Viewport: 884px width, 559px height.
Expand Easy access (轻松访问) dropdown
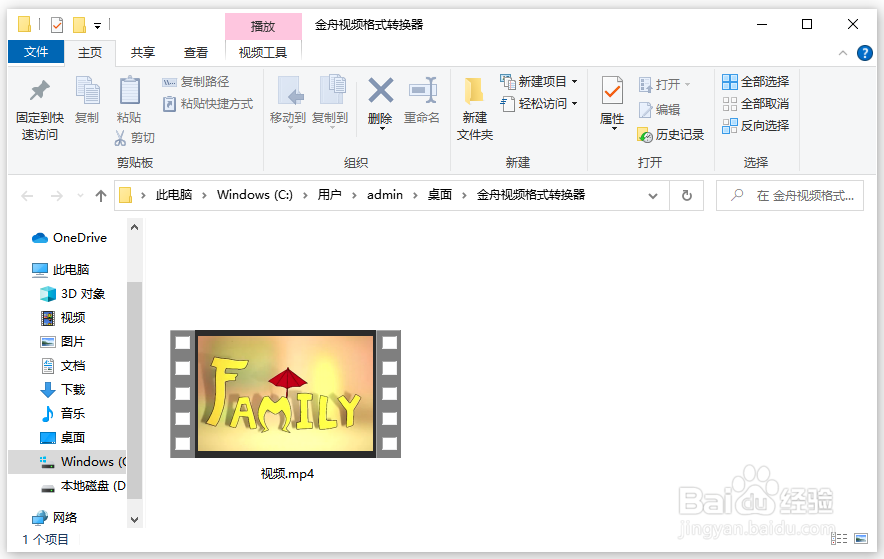pyautogui.click(x=574, y=104)
